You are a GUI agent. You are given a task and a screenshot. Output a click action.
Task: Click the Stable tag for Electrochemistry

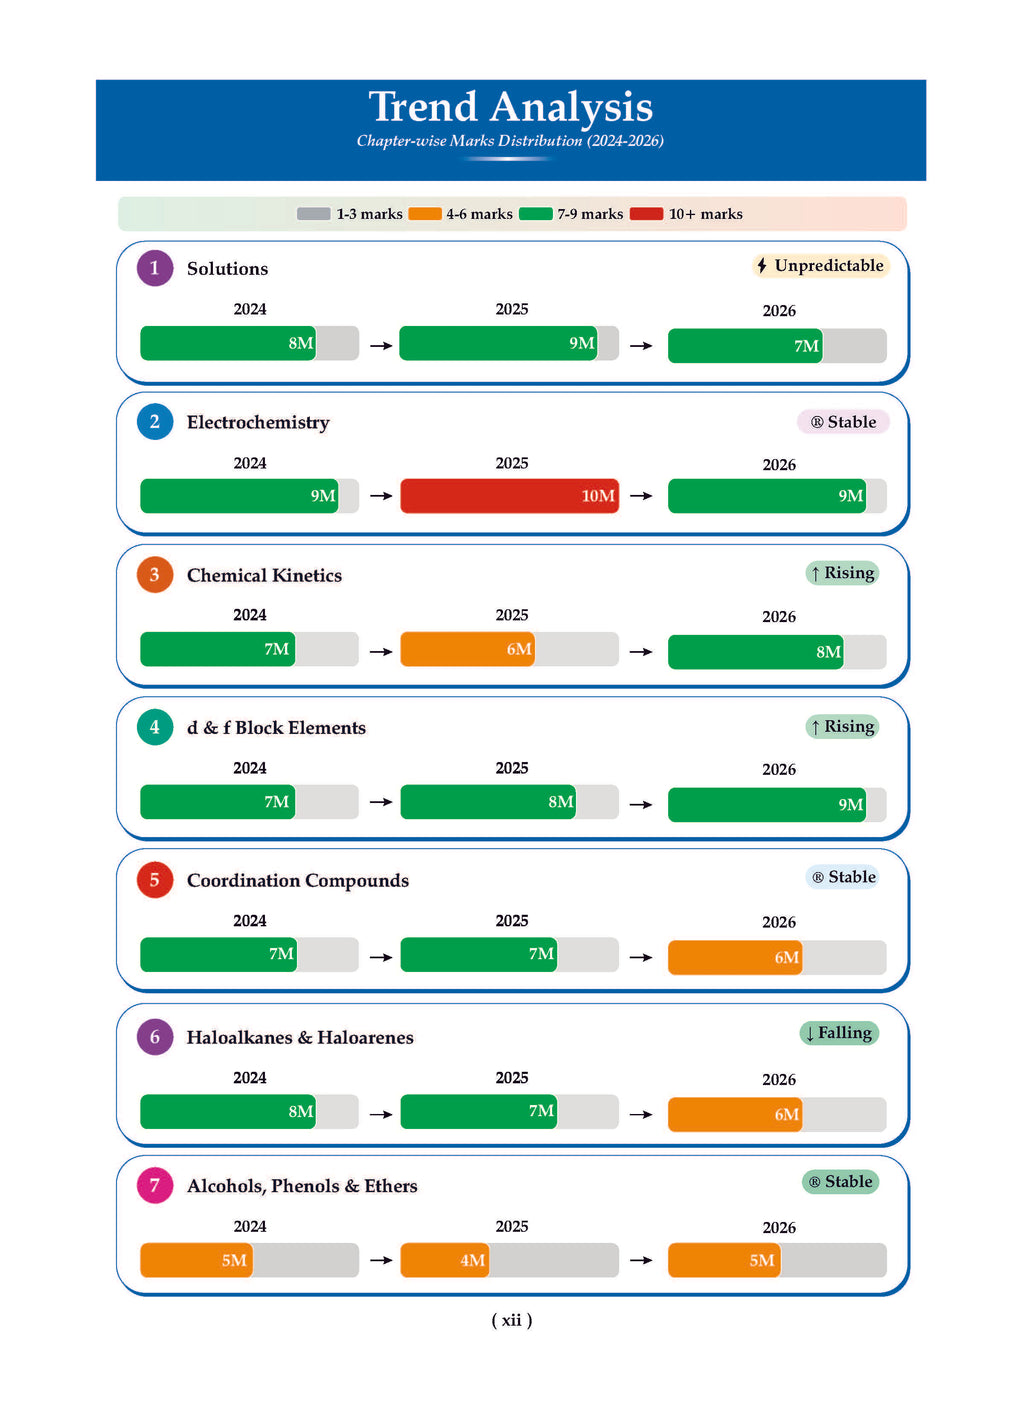843,422
